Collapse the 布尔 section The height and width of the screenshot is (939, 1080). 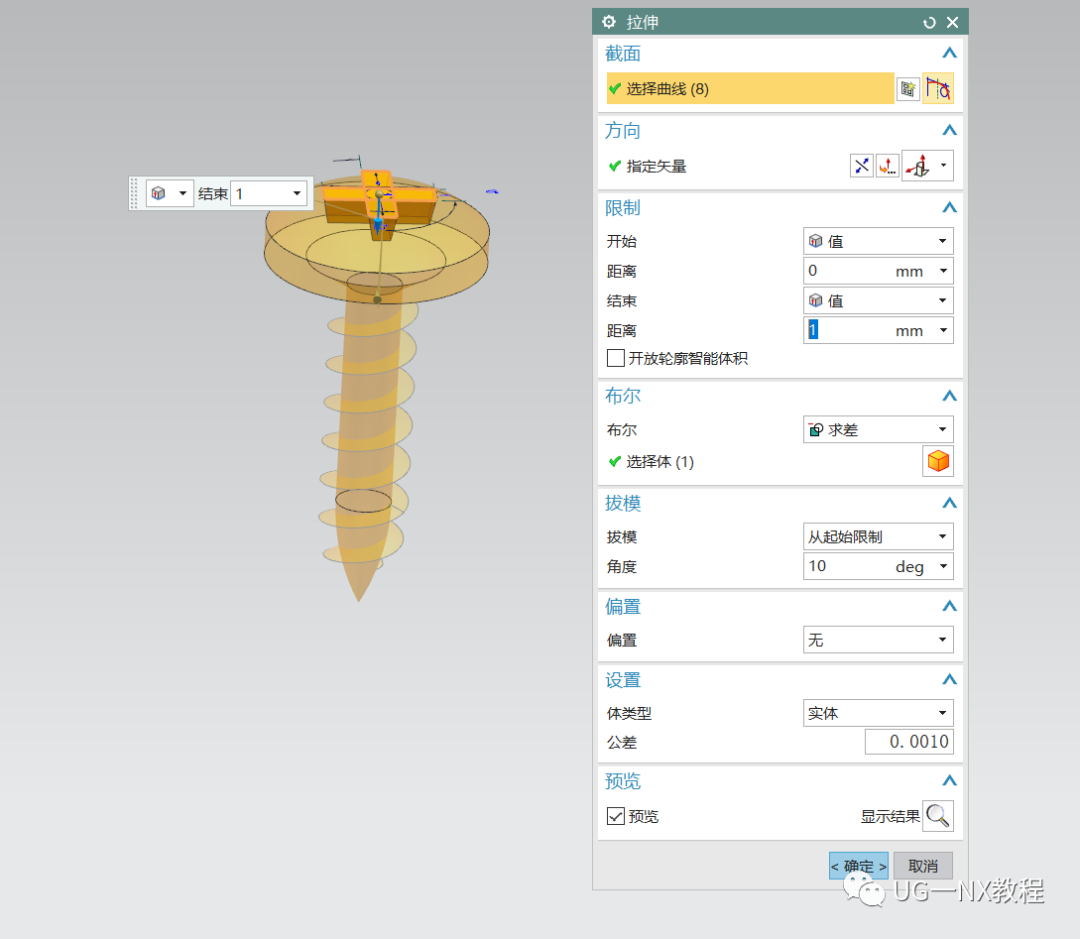(x=949, y=395)
